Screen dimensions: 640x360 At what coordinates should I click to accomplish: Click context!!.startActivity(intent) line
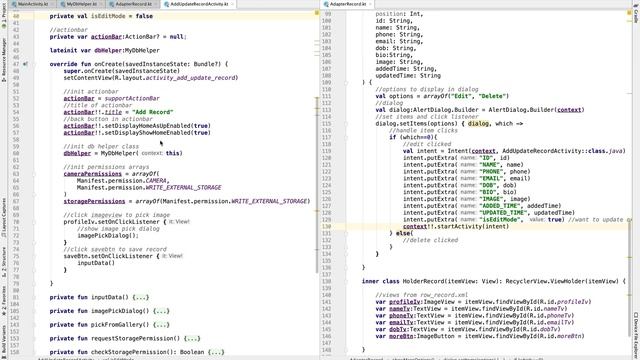click(456, 227)
